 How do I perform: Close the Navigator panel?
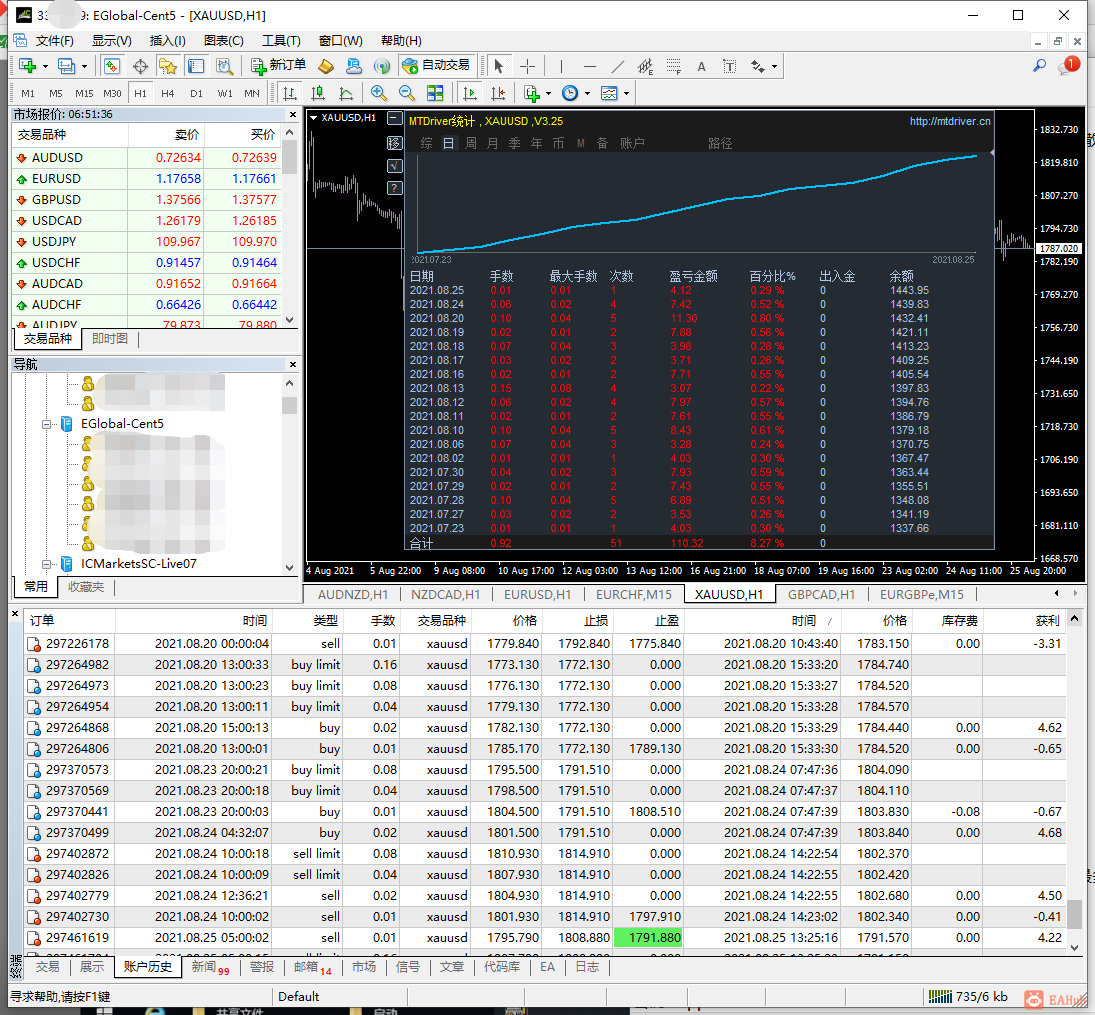pos(293,364)
